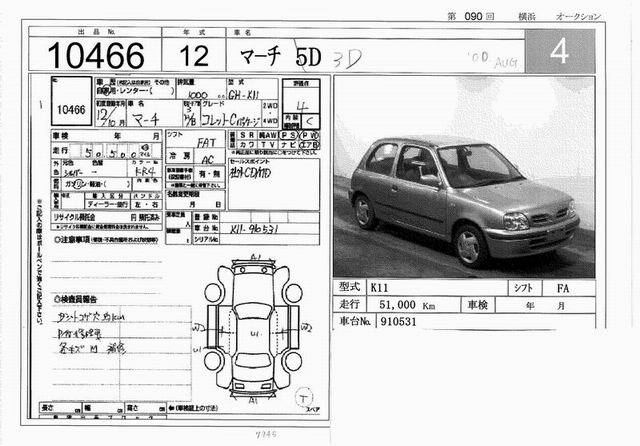Click the vehicle damage diagram
Image resolution: width=640 pixels, height=446 pixels.
click(x=253, y=330)
